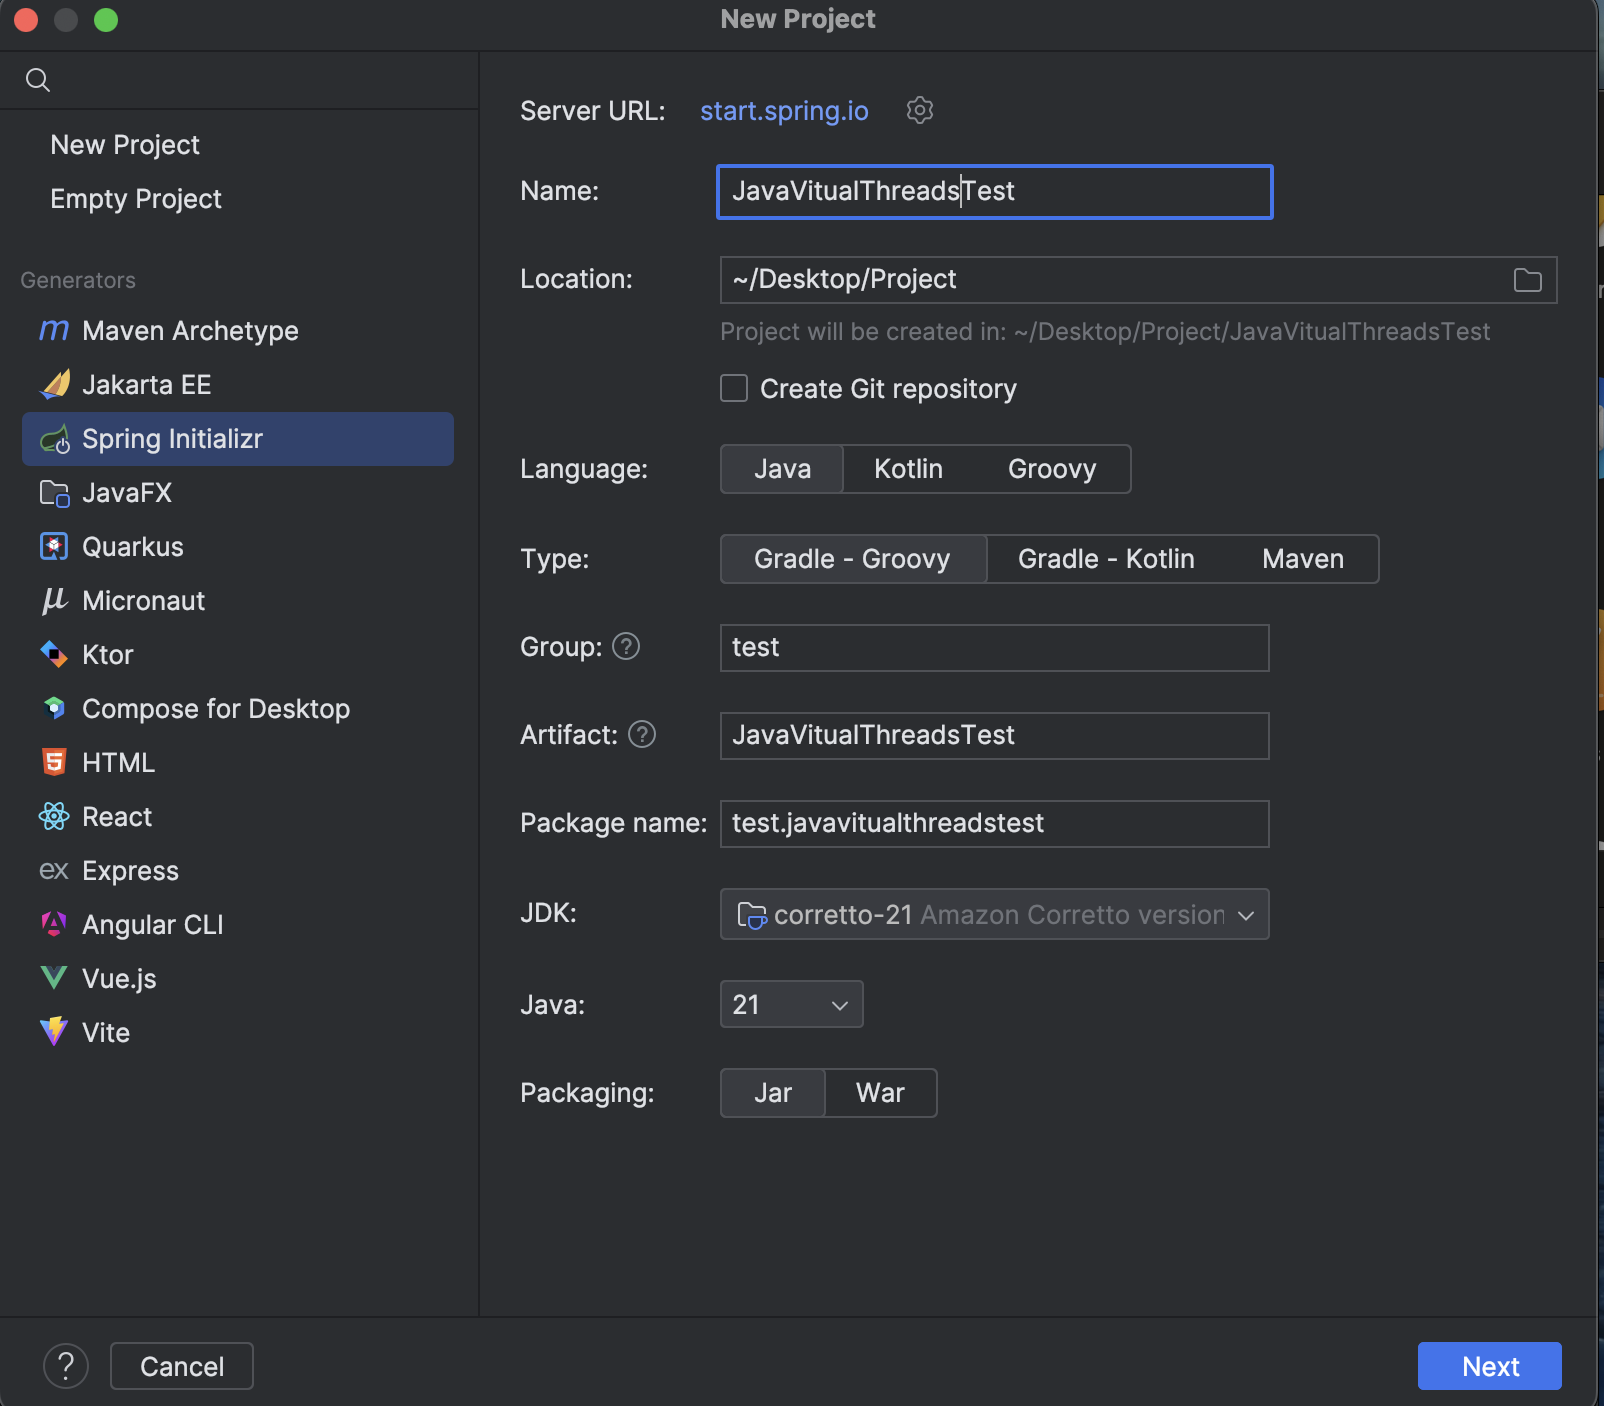Screen dimensions: 1604x1406
Task: Click the JavaFX folder icon
Action: [54, 492]
